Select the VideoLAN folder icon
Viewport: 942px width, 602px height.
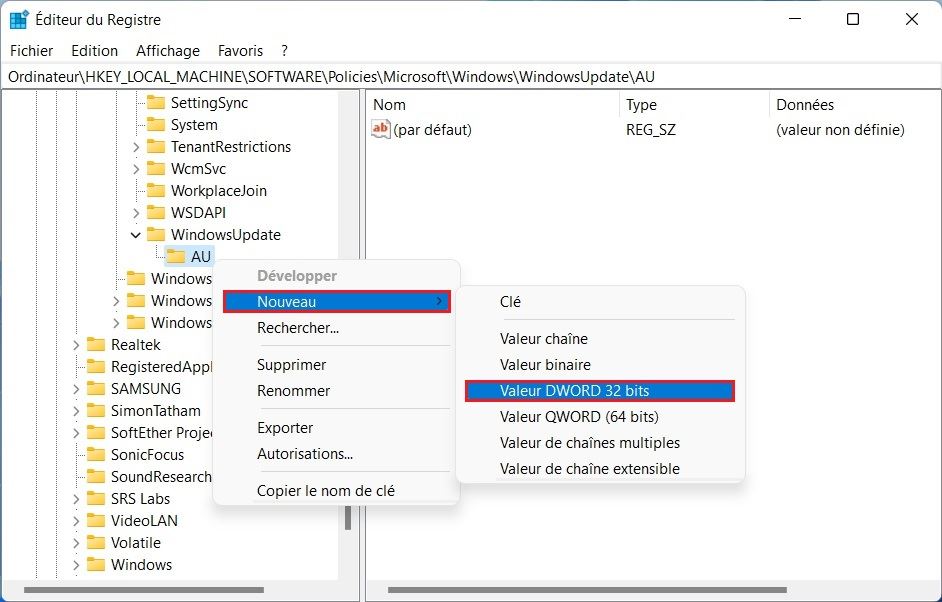(95, 521)
